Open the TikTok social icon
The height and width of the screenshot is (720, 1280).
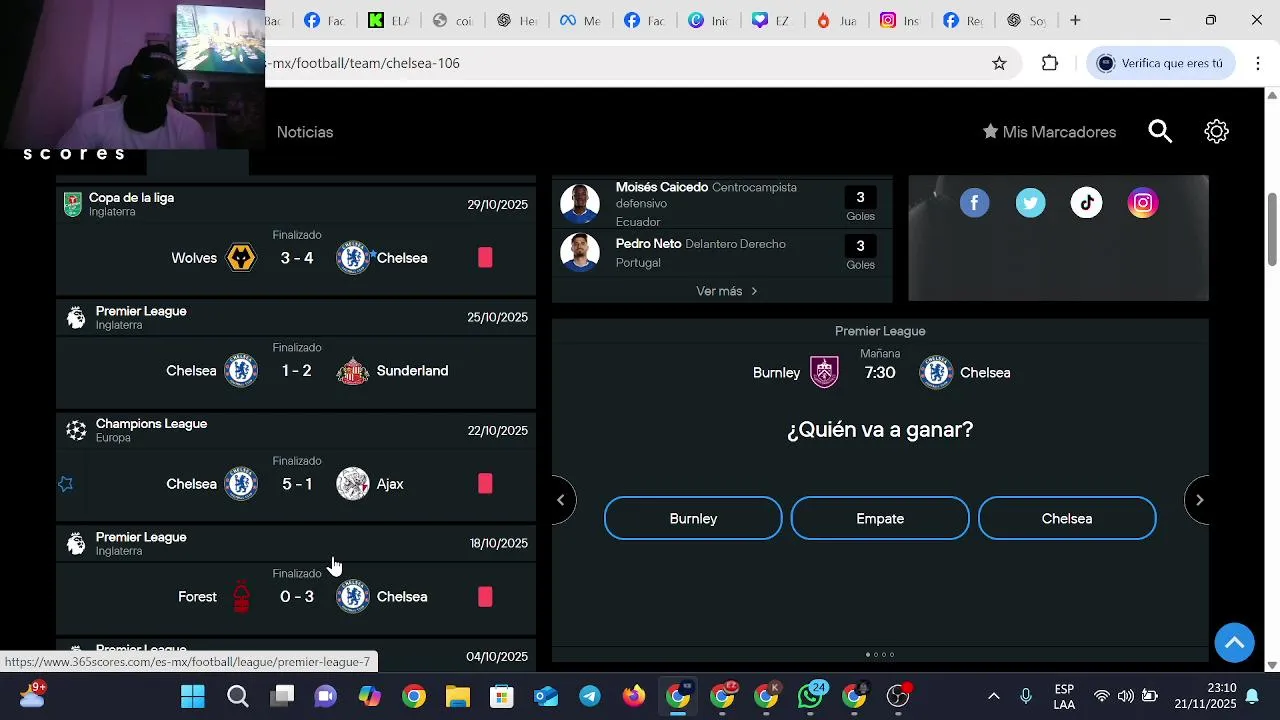1086,203
